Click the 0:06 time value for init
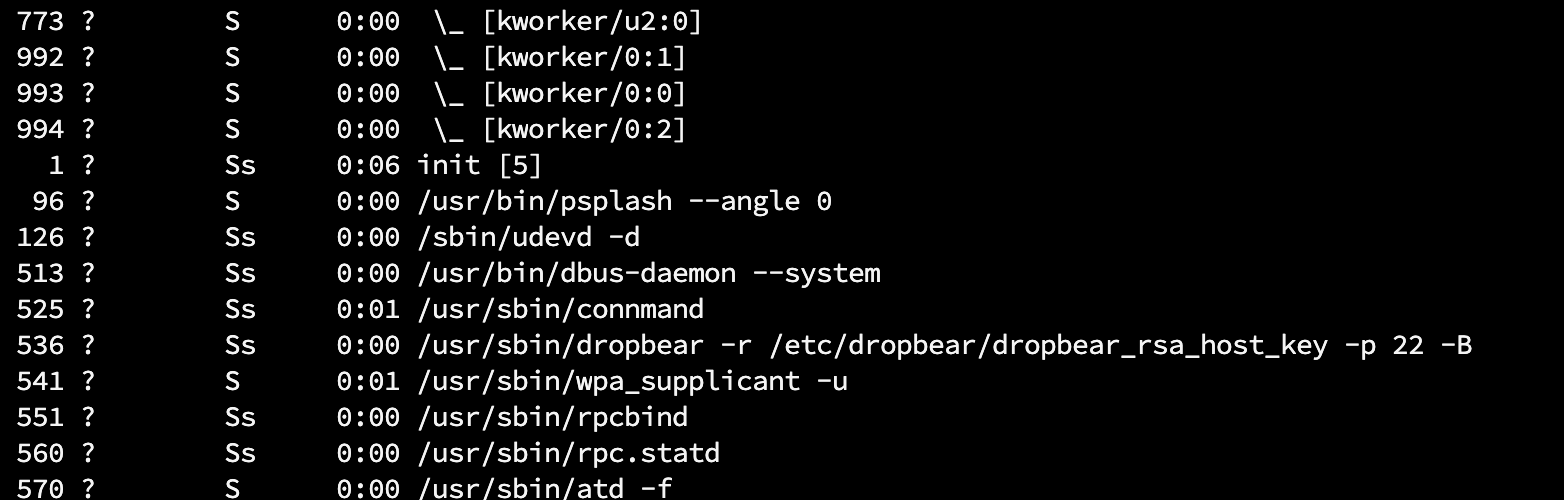The width and height of the screenshot is (1564, 500). click(x=368, y=165)
